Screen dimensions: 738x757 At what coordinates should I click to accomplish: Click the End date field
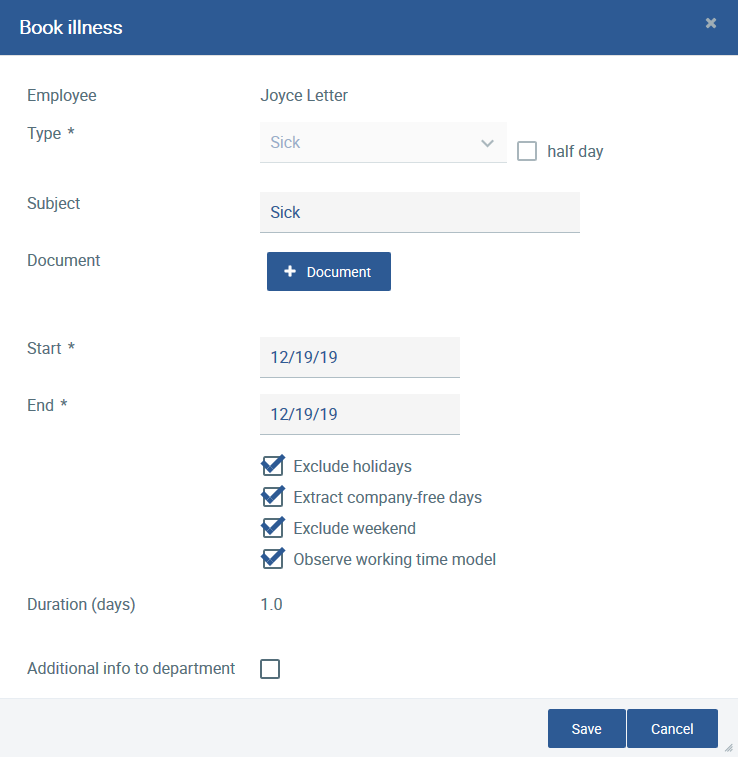click(x=360, y=414)
